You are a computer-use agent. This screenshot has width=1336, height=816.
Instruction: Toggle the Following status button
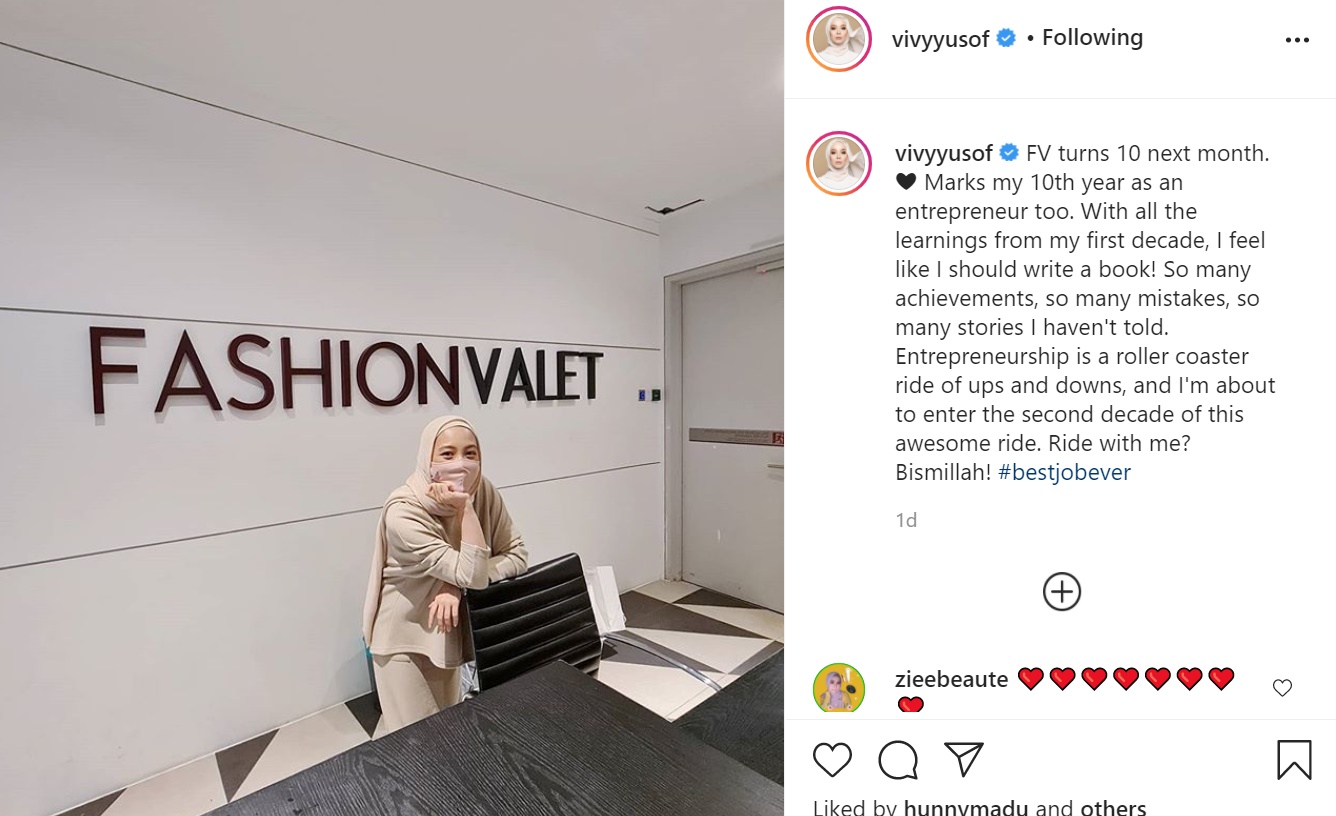(x=1092, y=38)
